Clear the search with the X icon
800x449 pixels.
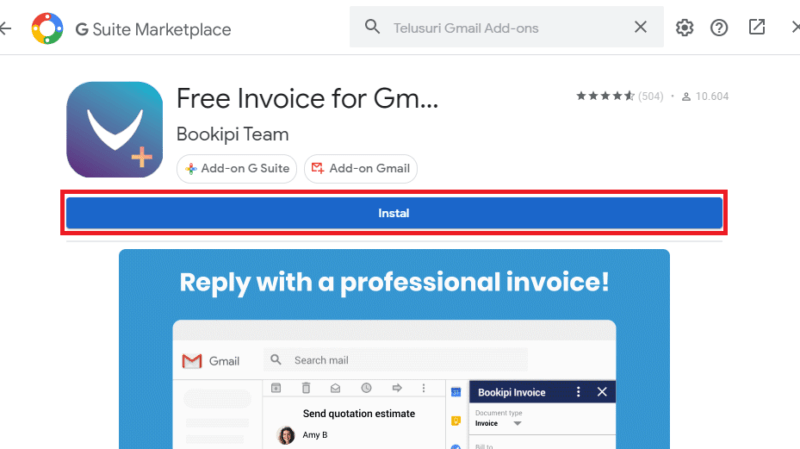coord(640,27)
